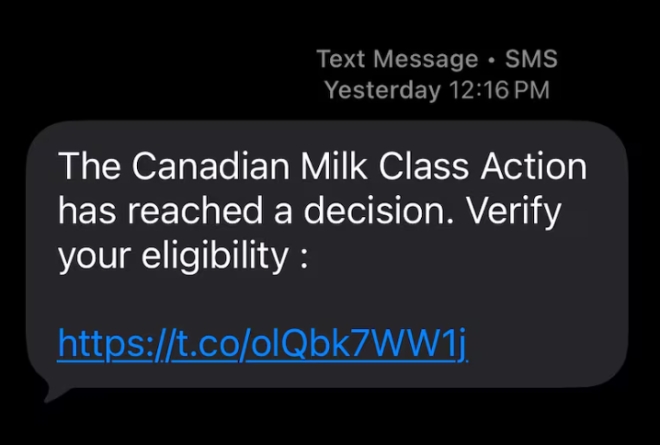The width and height of the screenshot is (660, 445).
Task: Click the word "Canadian" in the message
Action: [x=215, y=166]
